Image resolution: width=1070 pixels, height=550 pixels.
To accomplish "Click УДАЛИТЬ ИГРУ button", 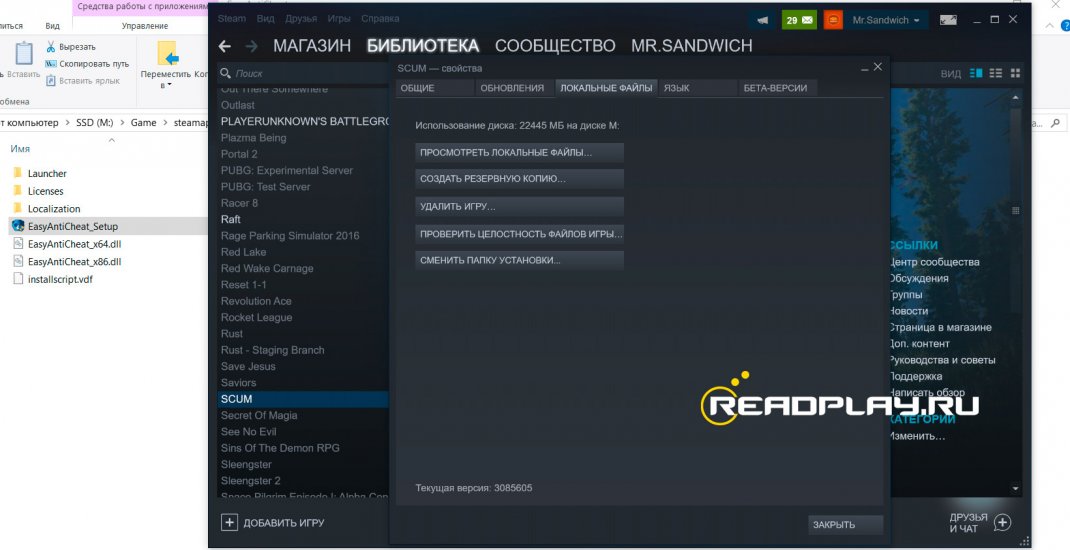I will pos(519,206).
